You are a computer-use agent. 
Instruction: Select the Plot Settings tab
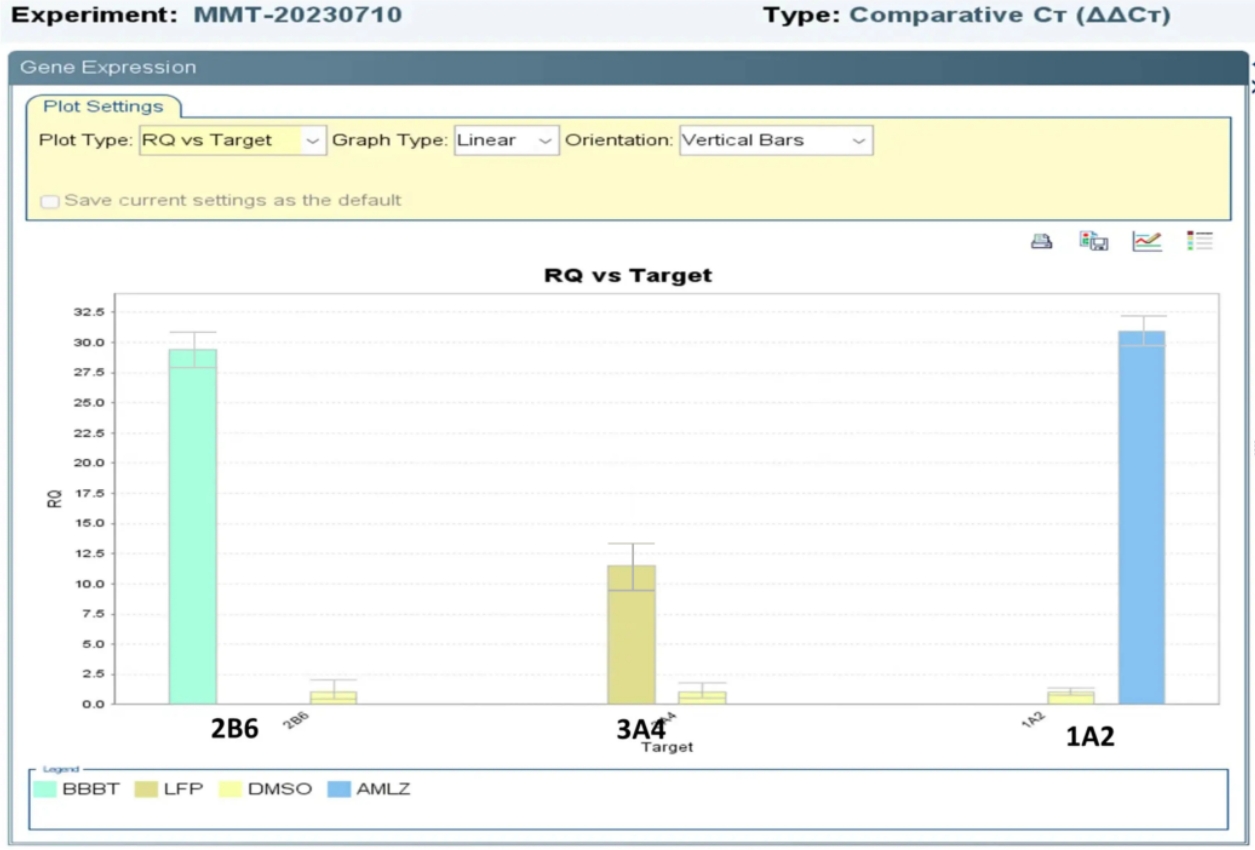point(103,107)
